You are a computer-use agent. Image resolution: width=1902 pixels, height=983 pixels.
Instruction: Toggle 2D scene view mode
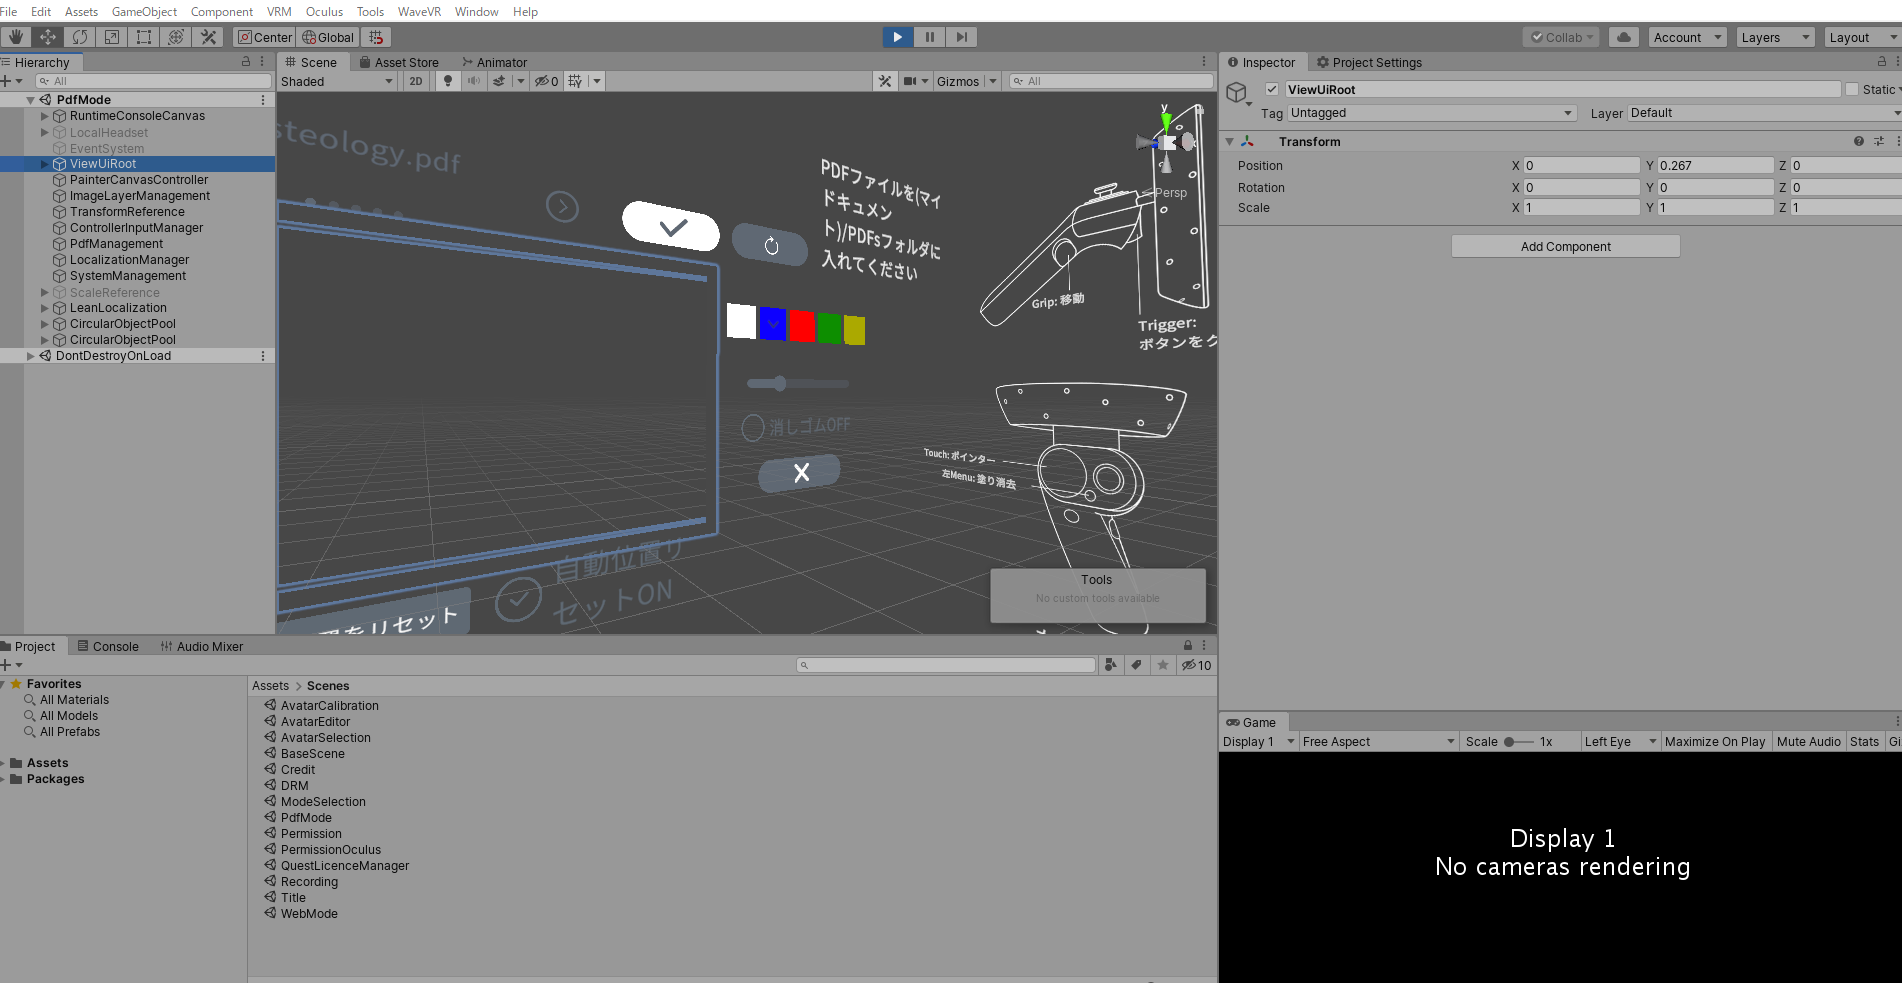coord(416,81)
